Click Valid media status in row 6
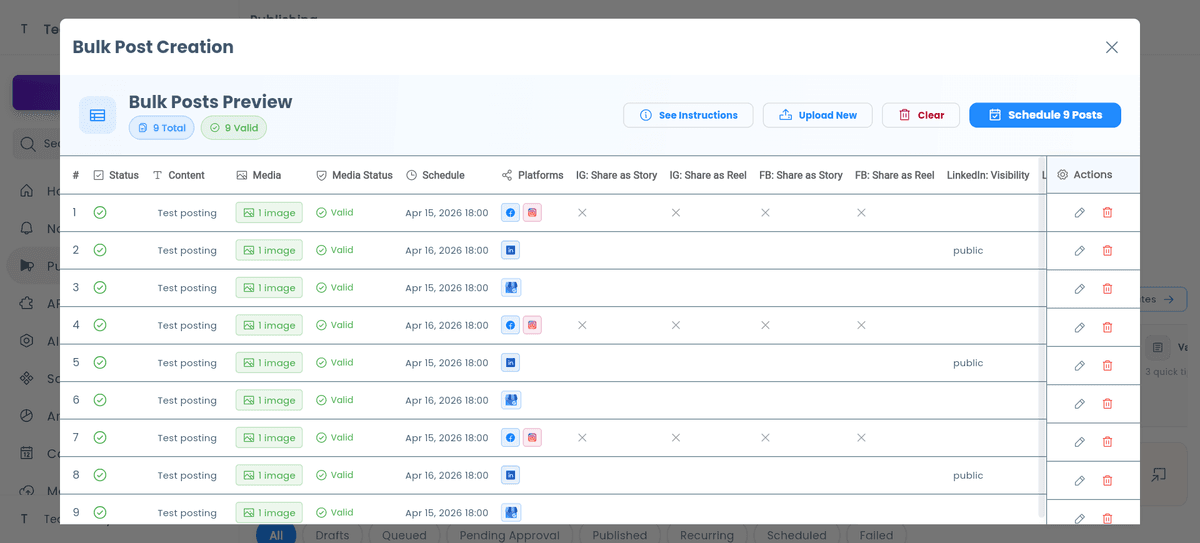Image resolution: width=1200 pixels, height=543 pixels. pyautogui.click(x=335, y=400)
